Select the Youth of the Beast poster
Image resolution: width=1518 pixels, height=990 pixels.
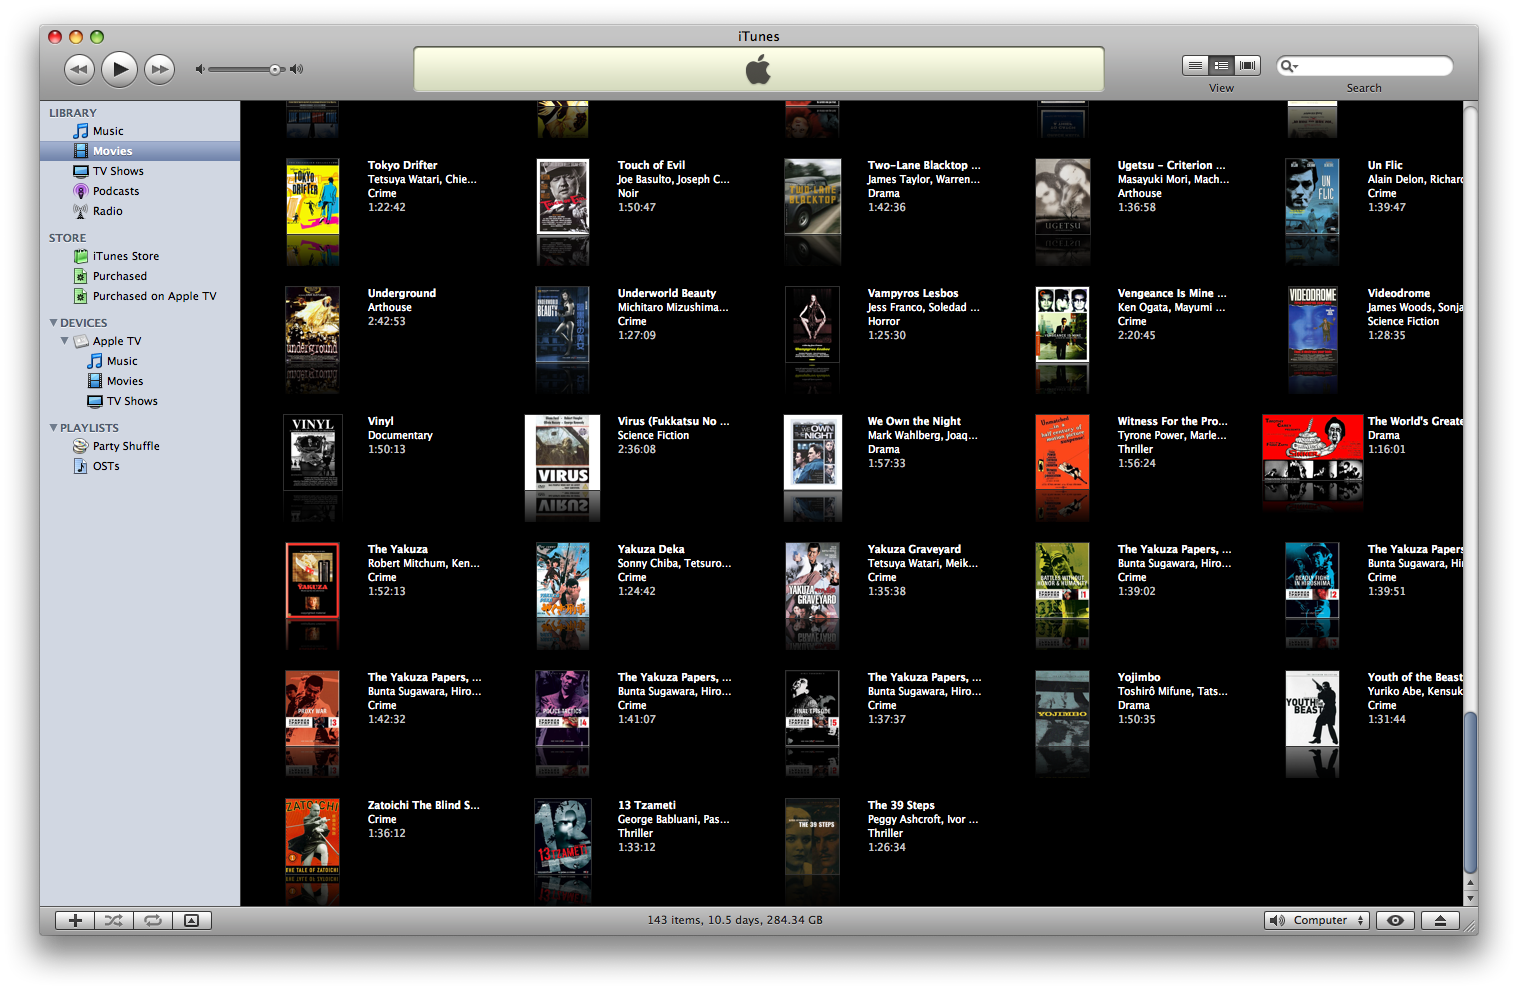(x=1312, y=709)
